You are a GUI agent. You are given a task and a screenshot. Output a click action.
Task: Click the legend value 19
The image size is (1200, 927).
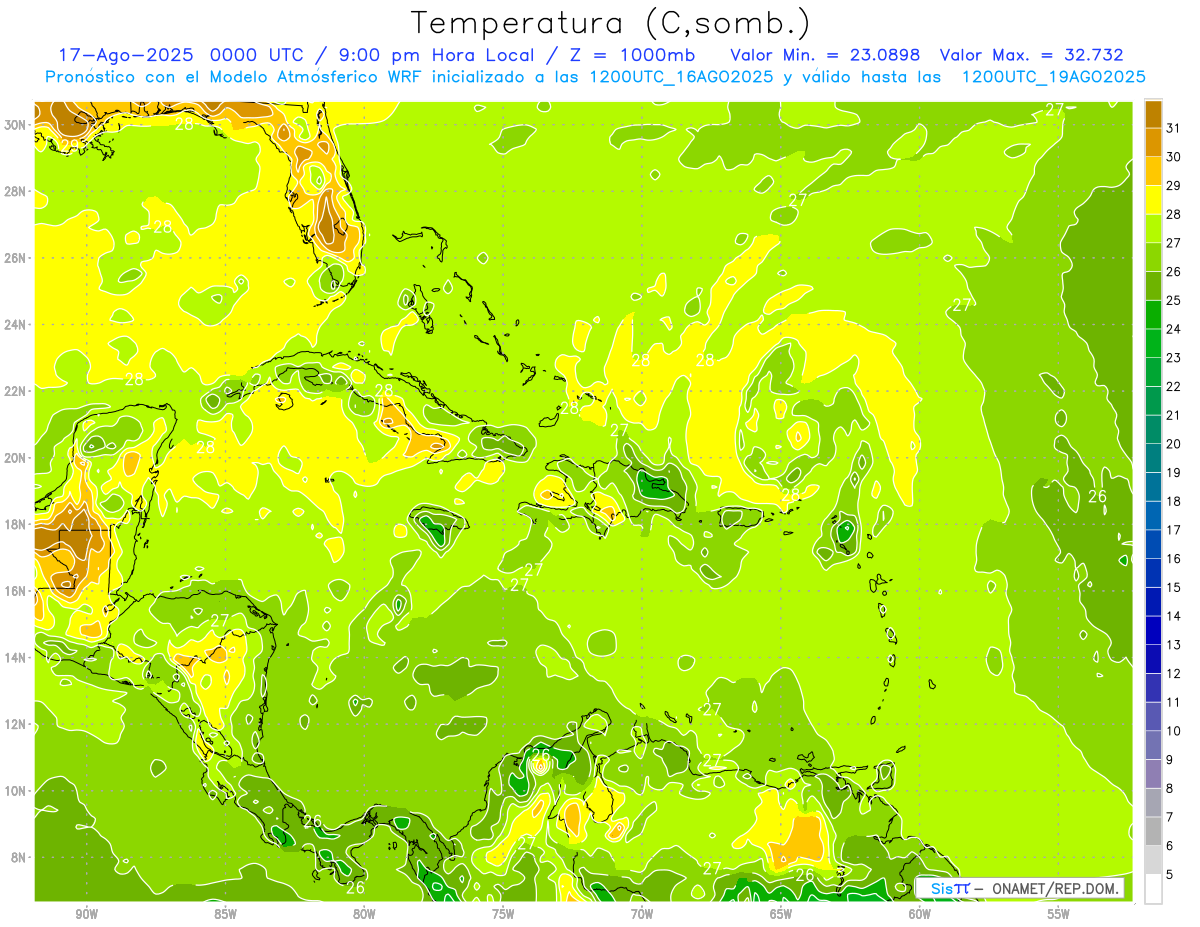click(1174, 473)
